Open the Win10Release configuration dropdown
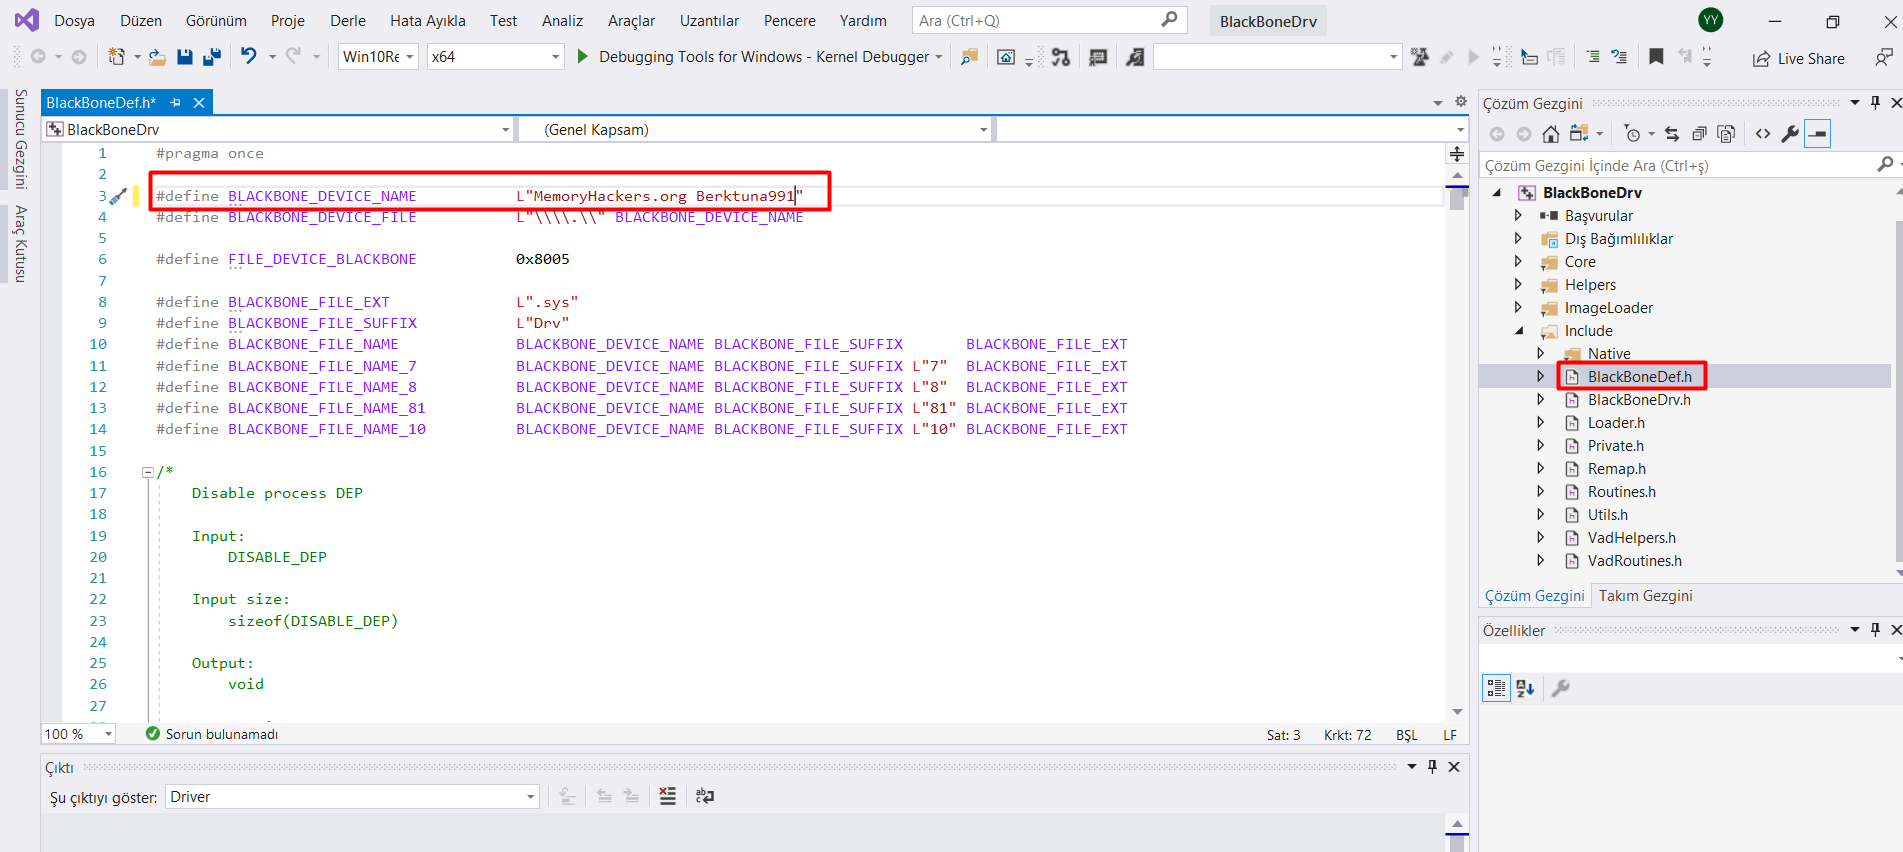The height and width of the screenshot is (852, 1903). click(378, 57)
